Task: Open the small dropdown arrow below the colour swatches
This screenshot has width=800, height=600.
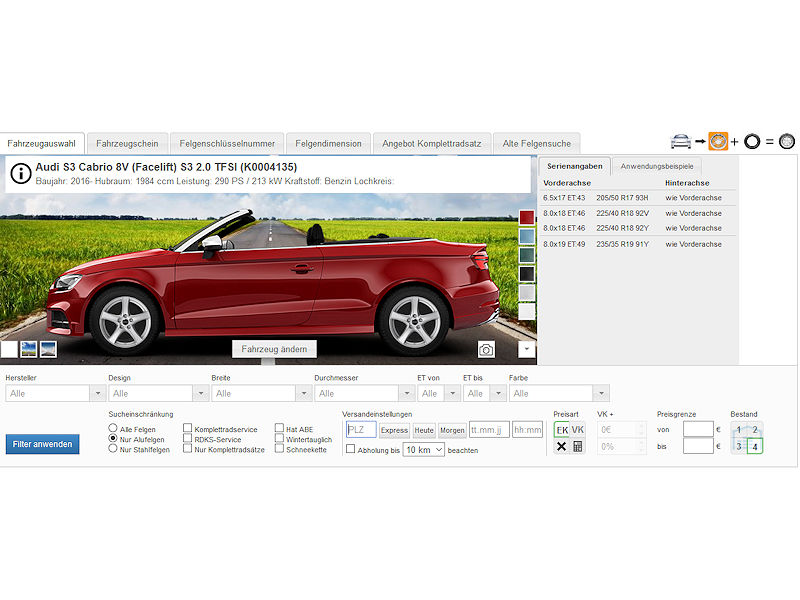Action: click(x=527, y=349)
